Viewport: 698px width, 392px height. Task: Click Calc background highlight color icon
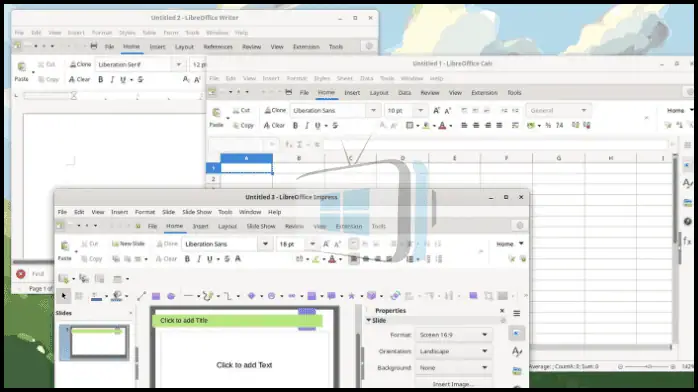coord(426,125)
